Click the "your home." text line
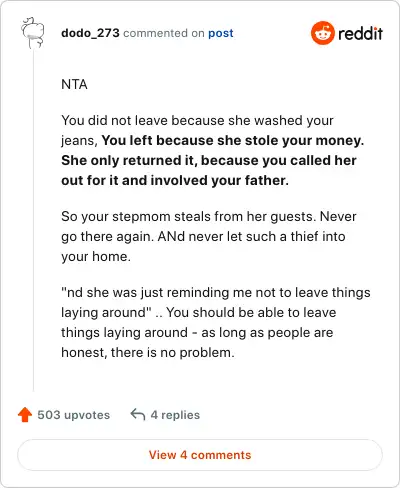This screenshot has width=400, height=488. point(96,256)
